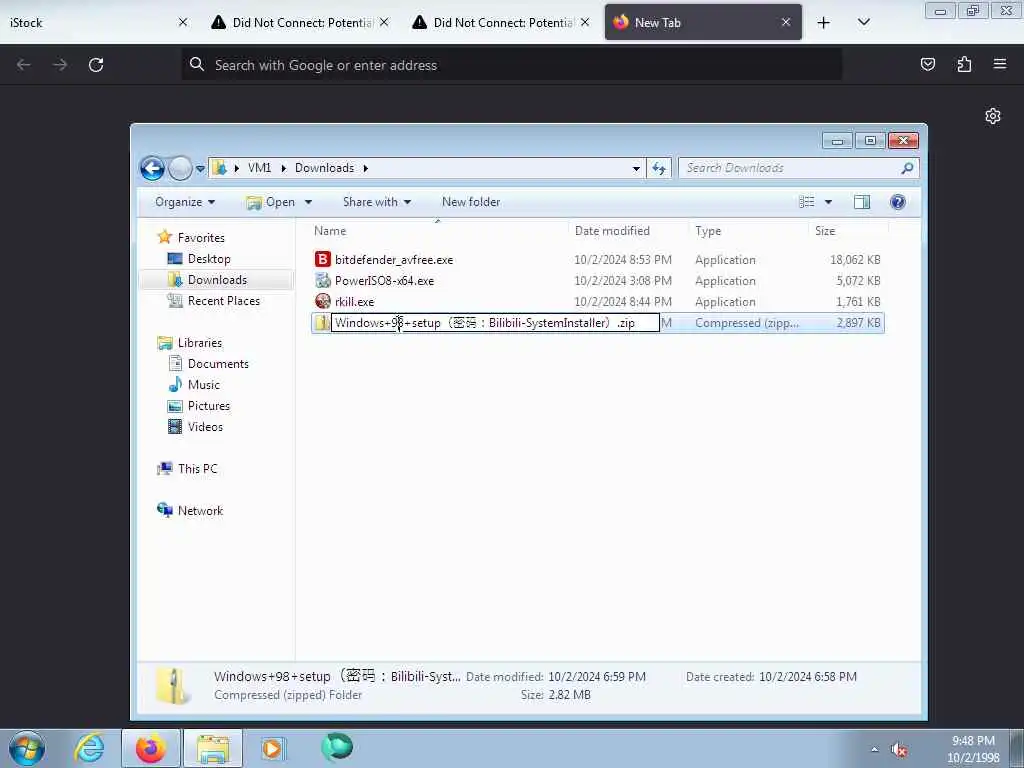Image resolution: width=1024 pixels, height=768 pixels.
Task: Click the Windows Media Player taskbar icon
Action: click(272, 748)
